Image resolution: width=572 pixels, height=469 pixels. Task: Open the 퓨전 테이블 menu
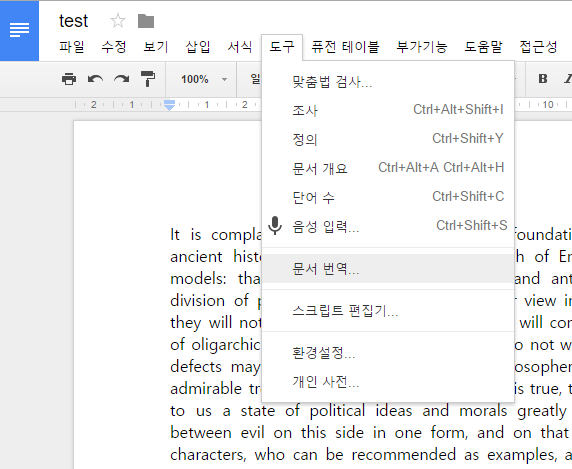(x=345, y=47)
